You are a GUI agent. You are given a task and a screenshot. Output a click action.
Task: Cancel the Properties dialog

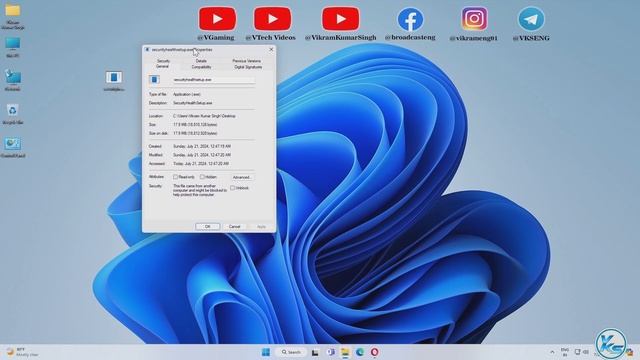pyautogui.click(x=235, y=227)
